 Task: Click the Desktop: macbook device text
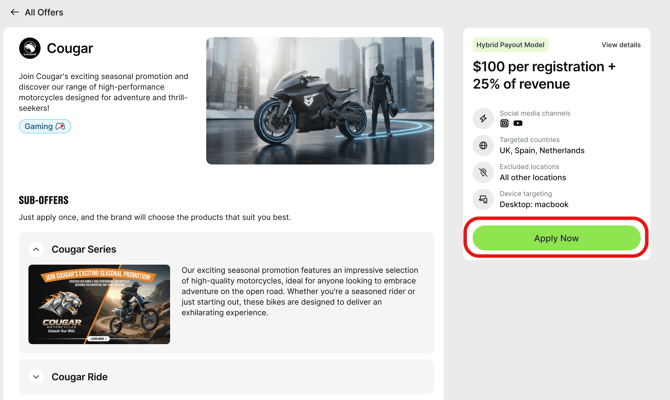coord(534,205)
